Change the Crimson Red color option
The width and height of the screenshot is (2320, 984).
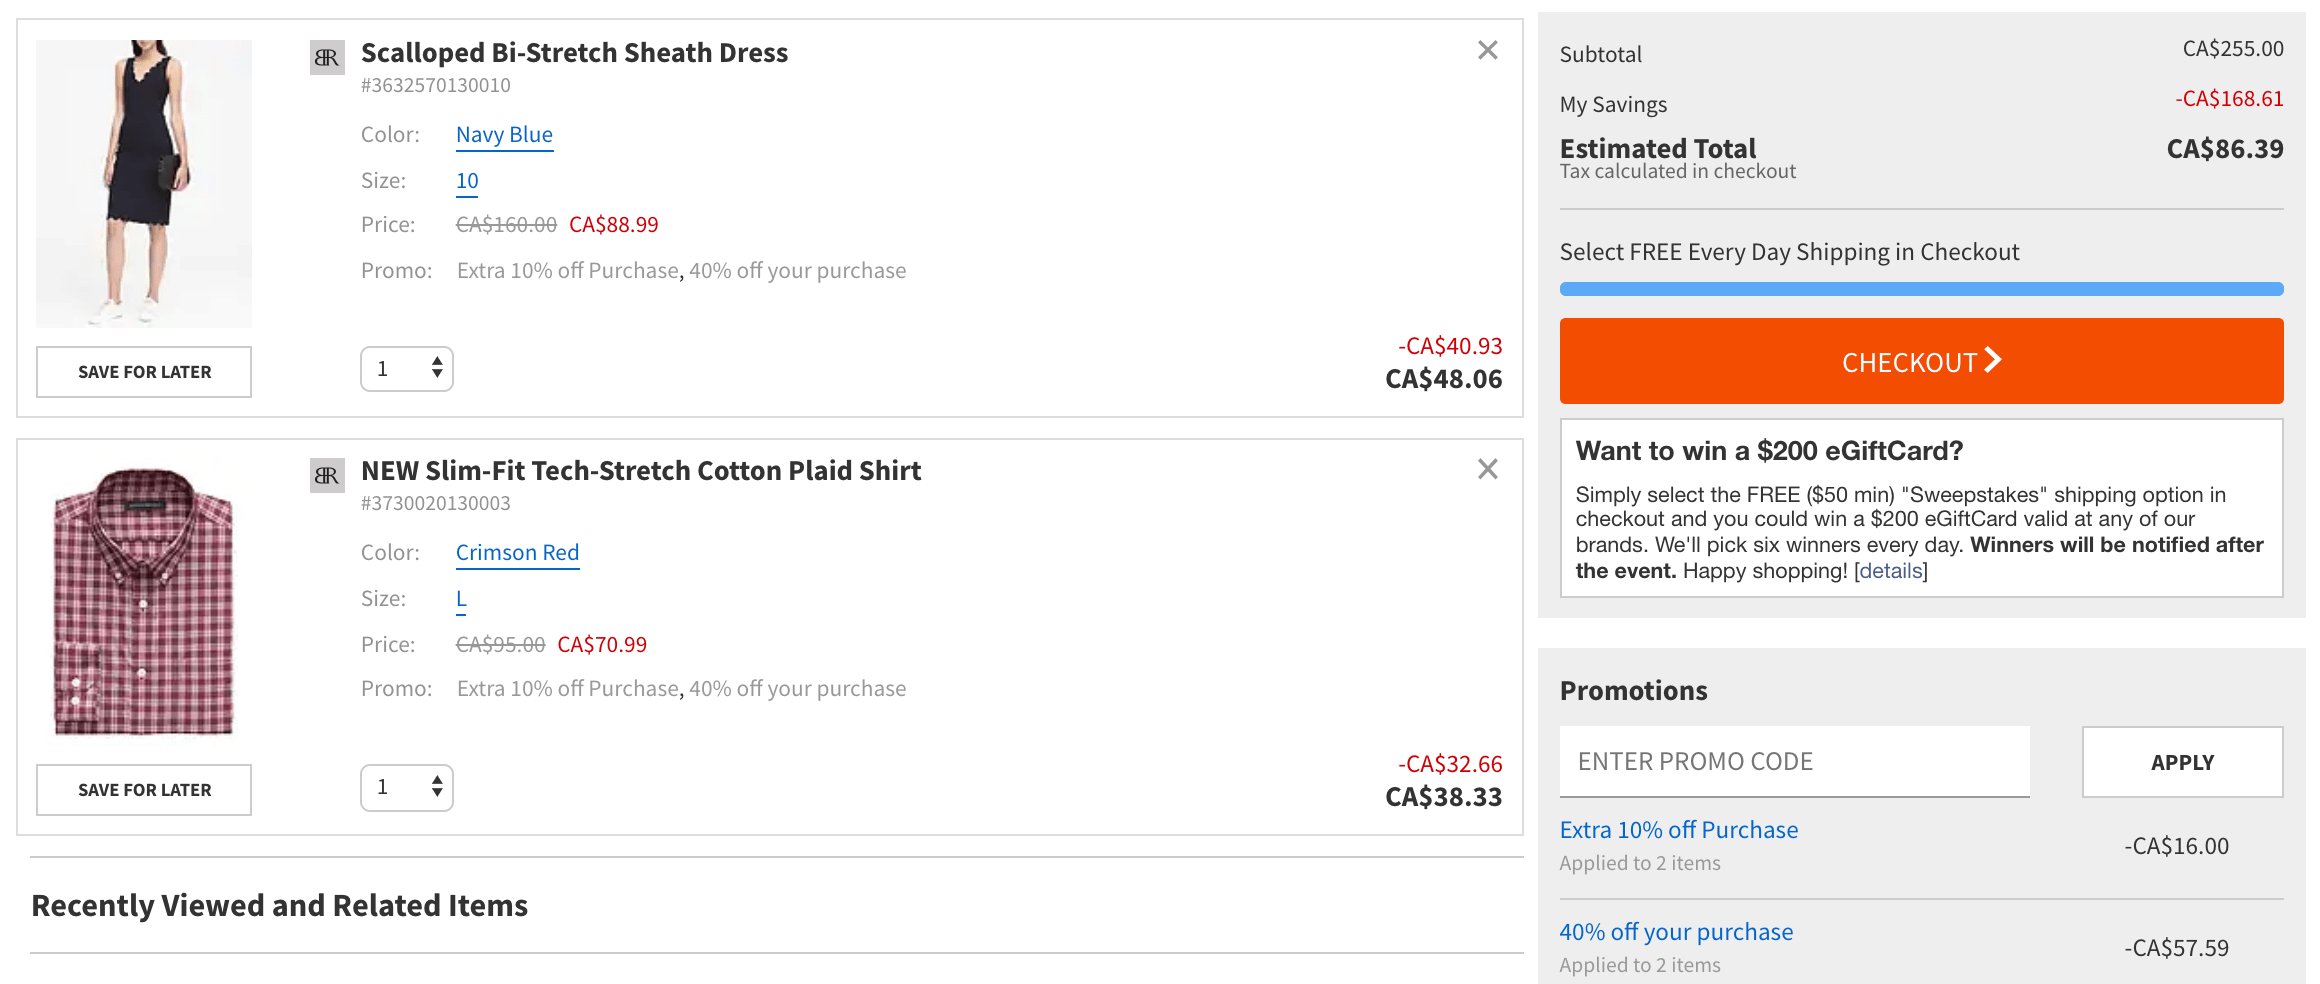pyautogui.click(x=517, y=553)
